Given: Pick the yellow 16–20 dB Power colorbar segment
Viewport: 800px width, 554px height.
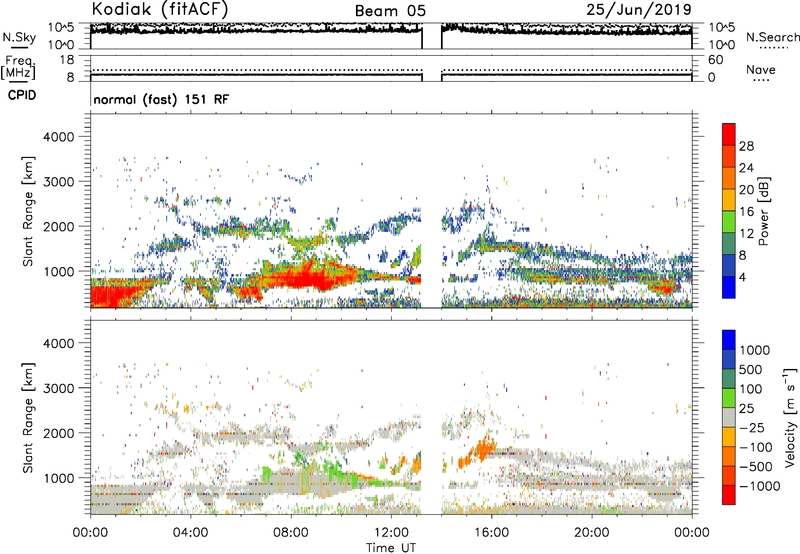Looking at the screenshot, I should [x=729, y=200].
